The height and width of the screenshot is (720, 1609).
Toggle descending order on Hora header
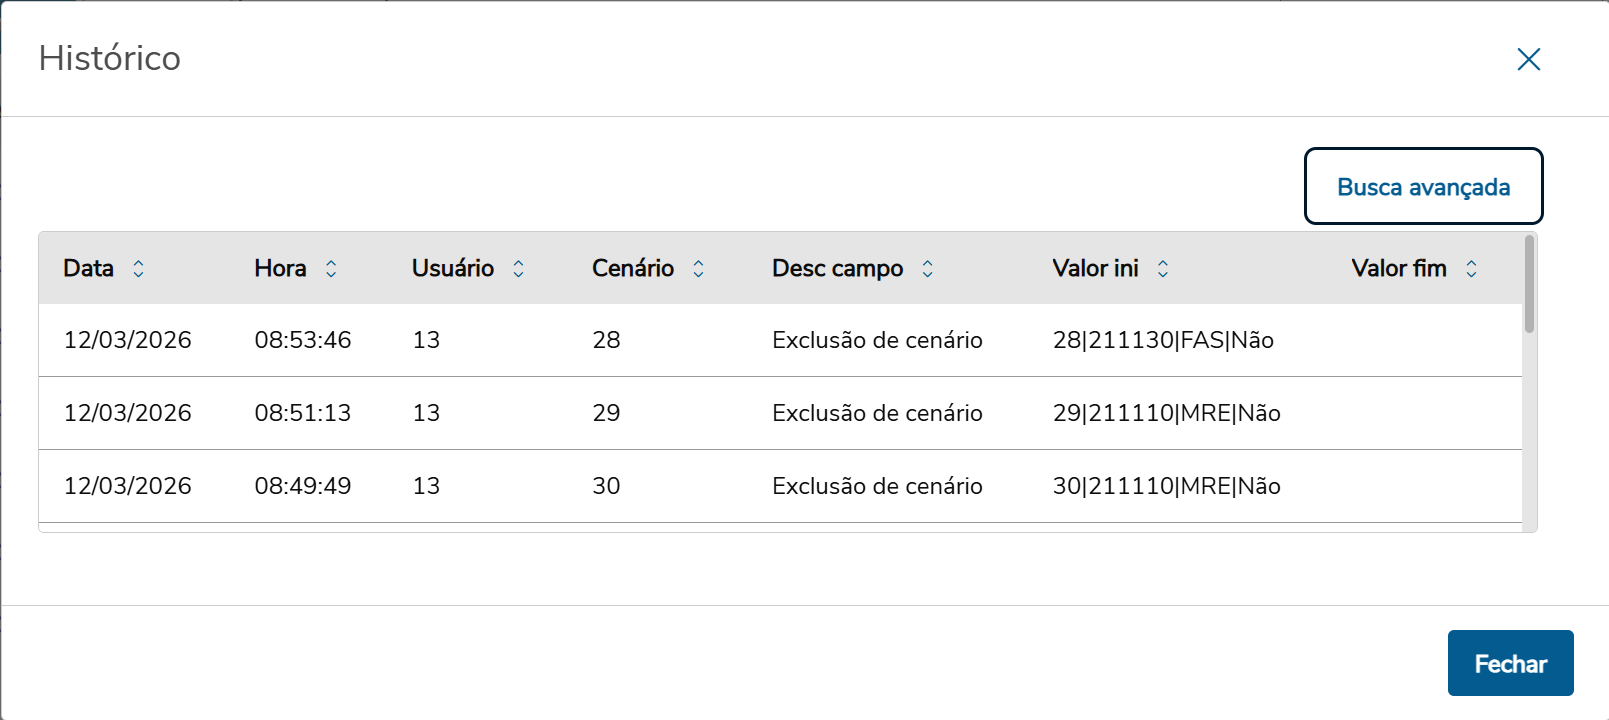click(x=331, y=268)
